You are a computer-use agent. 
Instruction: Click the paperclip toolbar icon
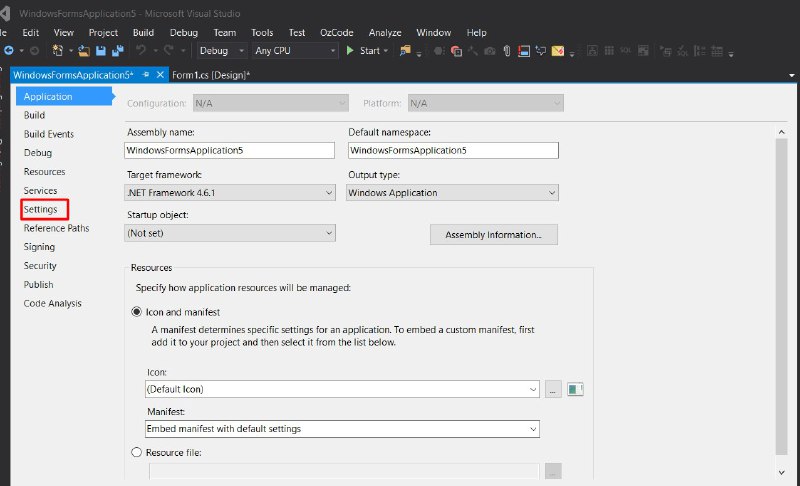click(507, 50)
